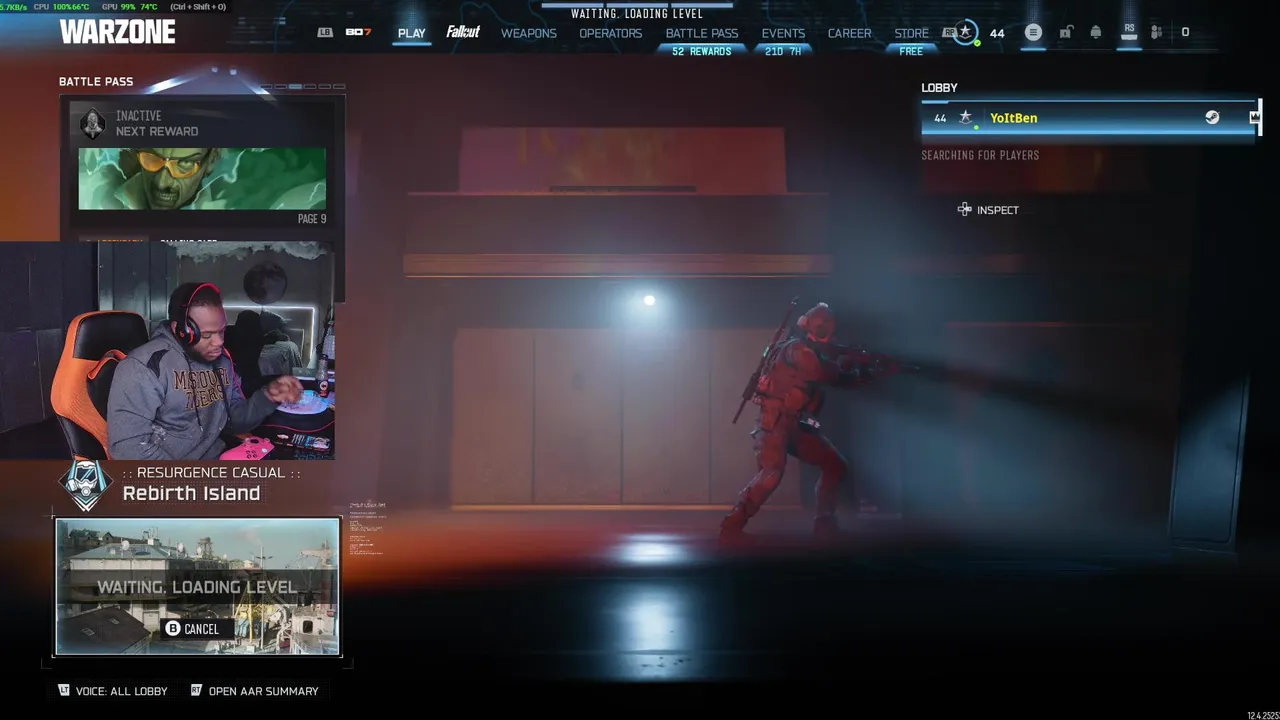
Task: Switch to the Operators tab
Action: point(610,33)
